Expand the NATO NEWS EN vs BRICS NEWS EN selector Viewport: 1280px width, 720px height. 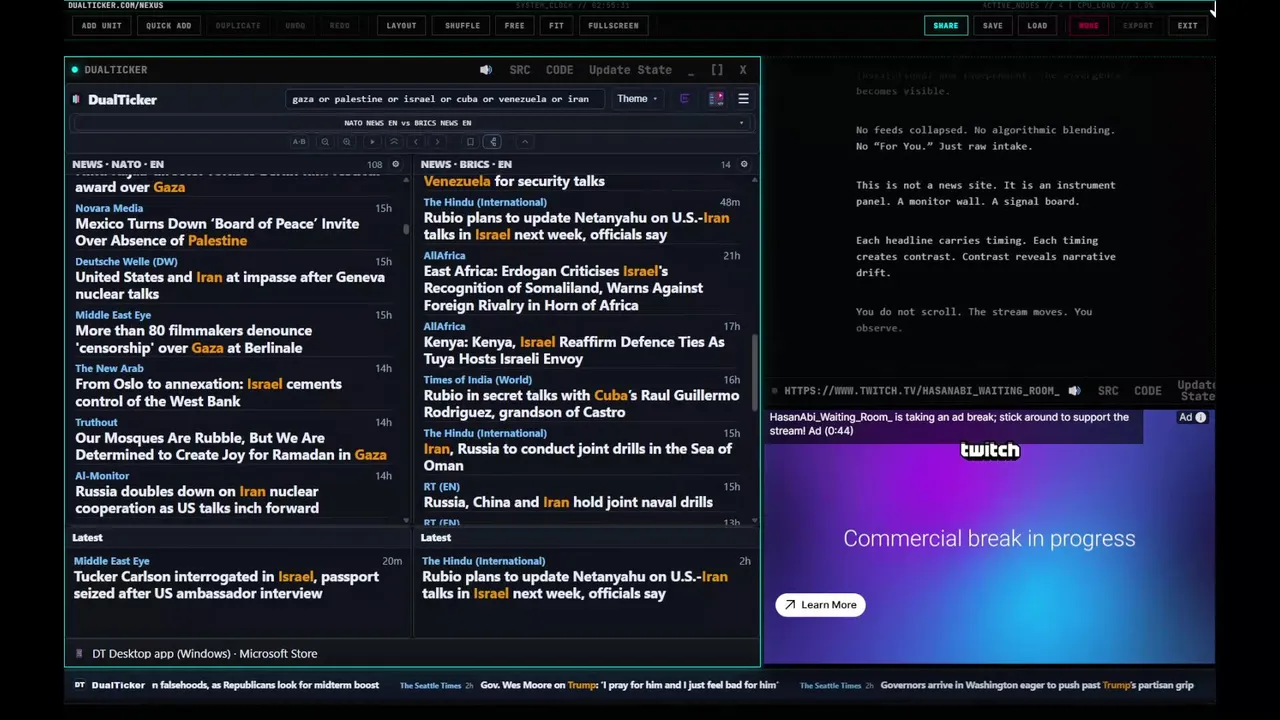(x=408, y=123)
